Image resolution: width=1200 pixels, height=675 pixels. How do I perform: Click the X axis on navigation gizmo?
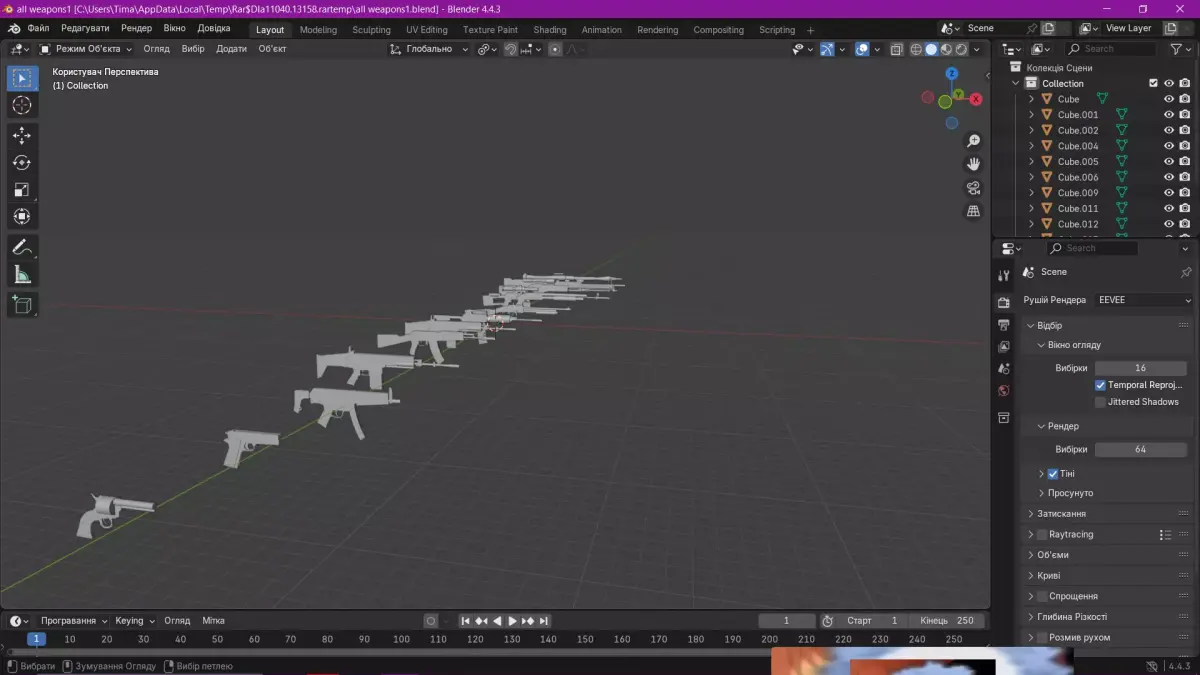click(x=975, y=99)
